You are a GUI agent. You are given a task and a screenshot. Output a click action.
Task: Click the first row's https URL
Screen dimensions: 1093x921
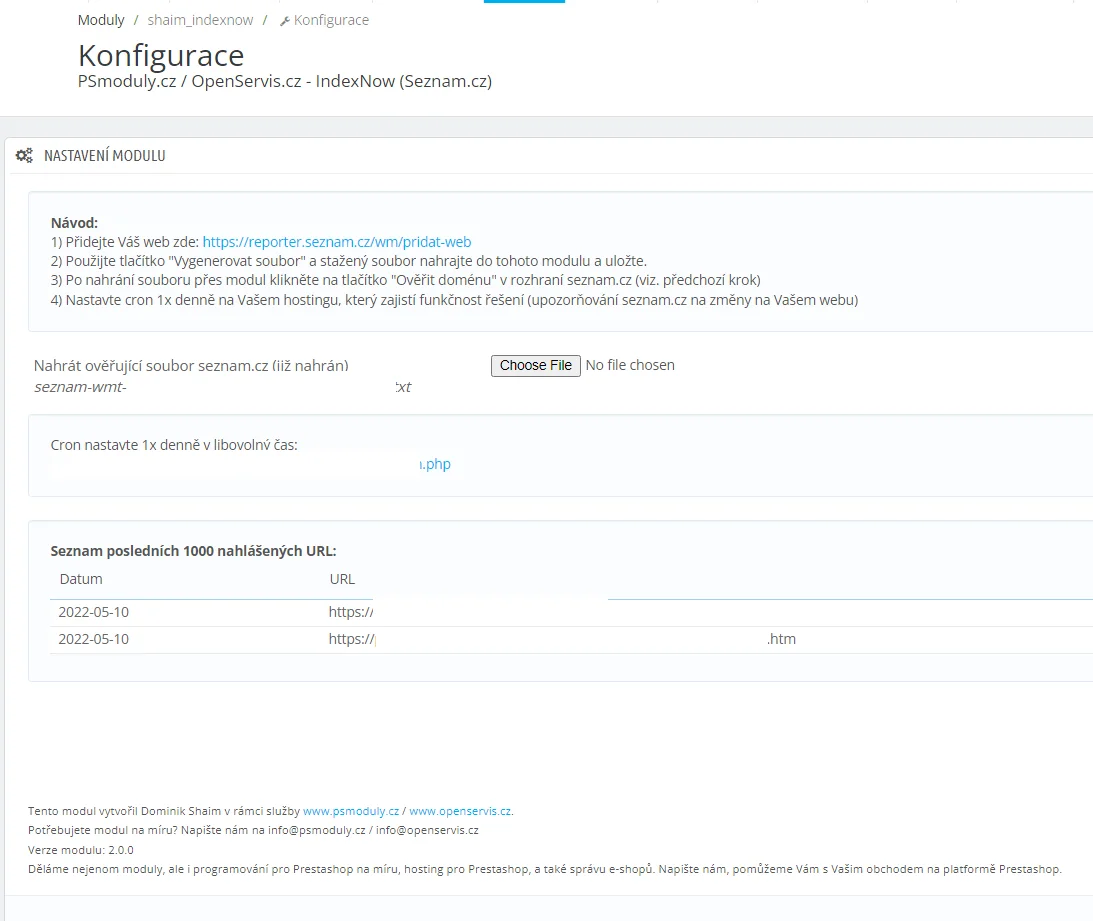click(x=350, y=612)
